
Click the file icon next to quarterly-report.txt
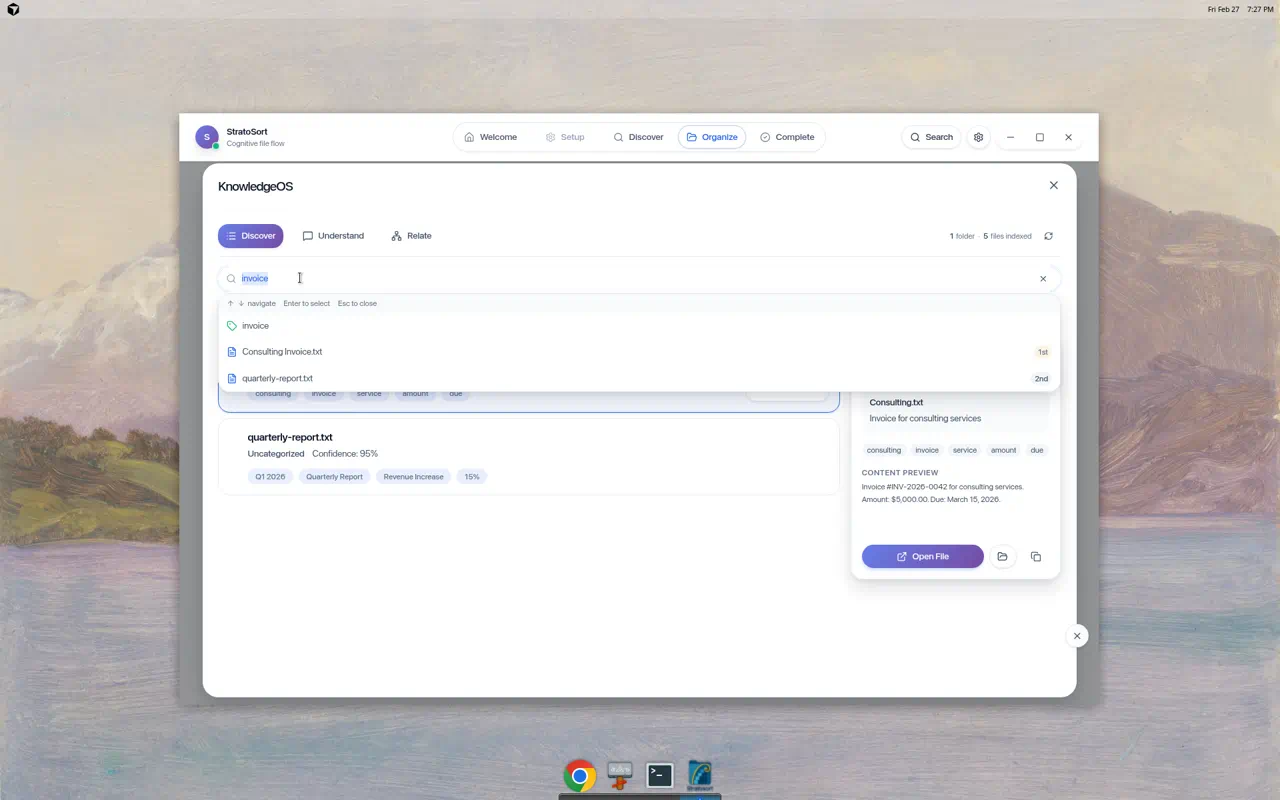point(231,378)
